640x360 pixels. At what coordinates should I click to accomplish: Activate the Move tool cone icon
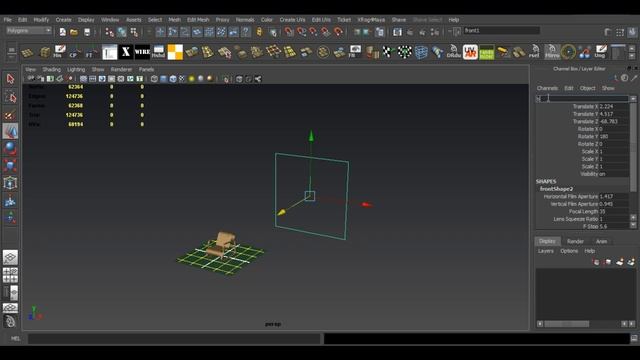(10, 131)
